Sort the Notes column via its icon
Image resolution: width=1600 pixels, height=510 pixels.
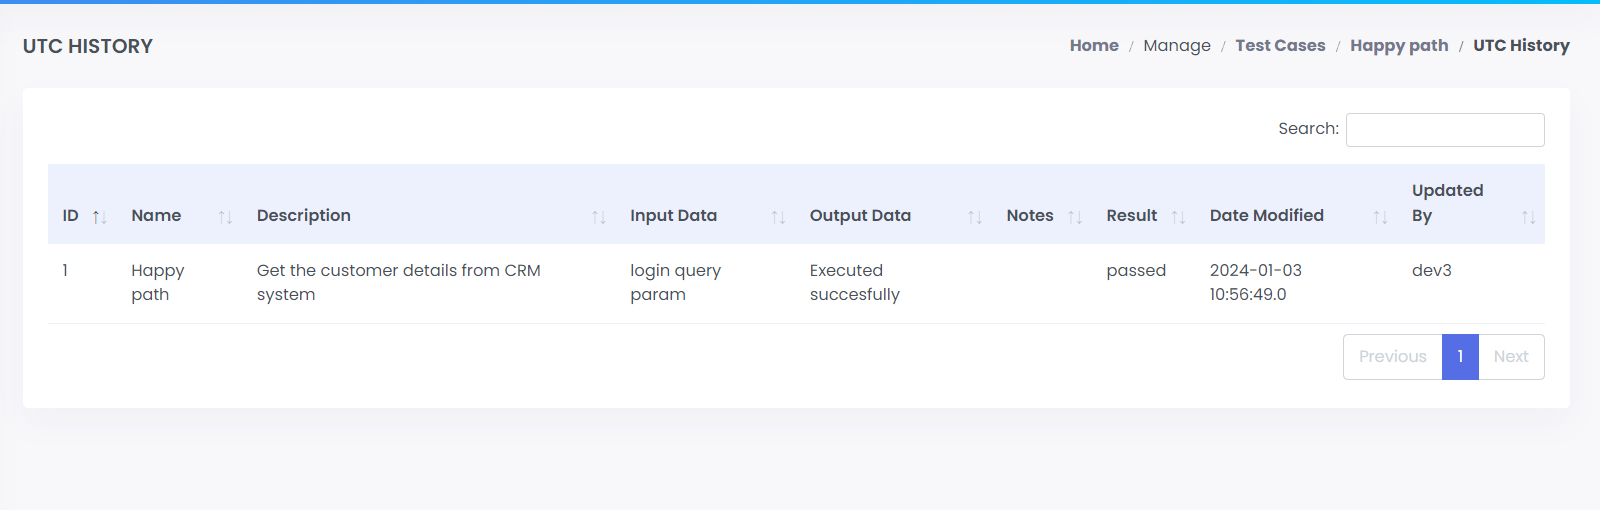click(1075, 217)
